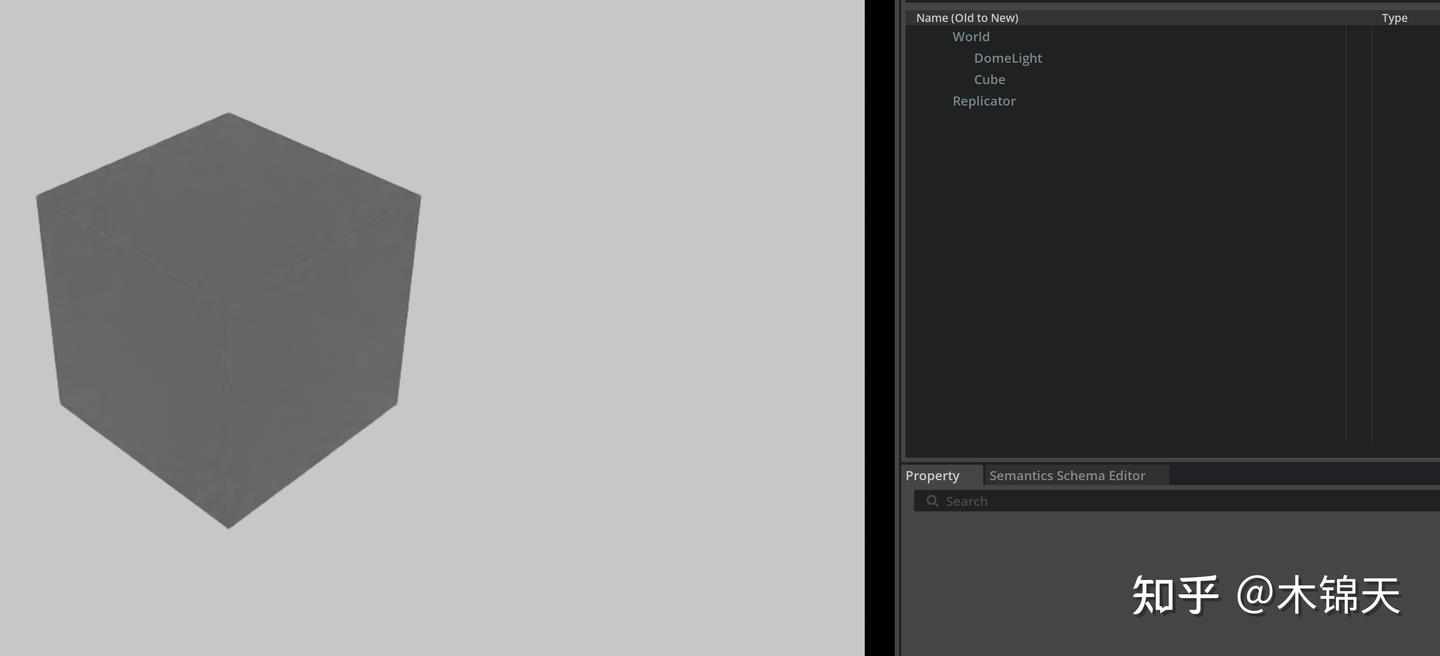
Task: Select the DomeLight item in stage tree
Action: [x=1007, y=58]
